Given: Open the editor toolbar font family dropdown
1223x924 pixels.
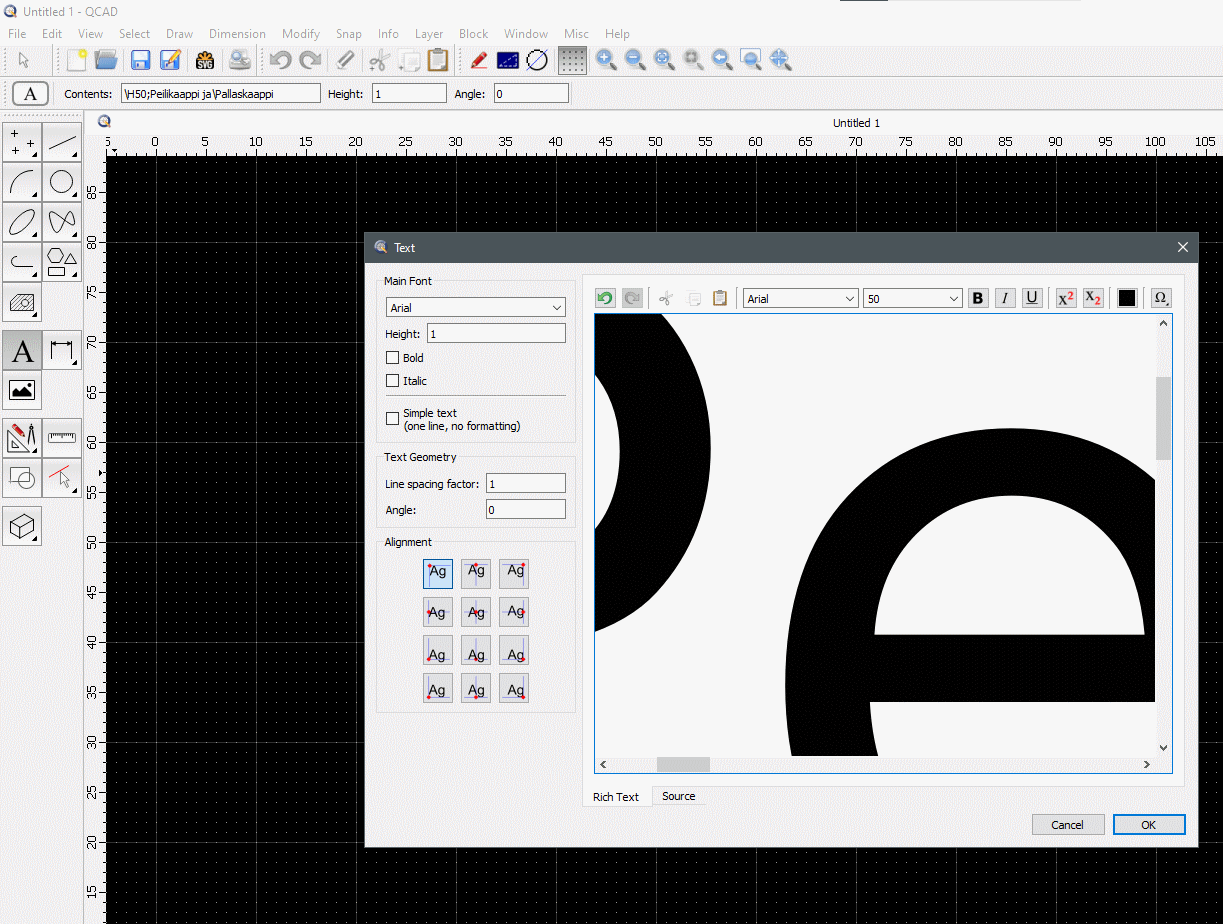Looking at the screenshot, I should click(x=800, y=299).
